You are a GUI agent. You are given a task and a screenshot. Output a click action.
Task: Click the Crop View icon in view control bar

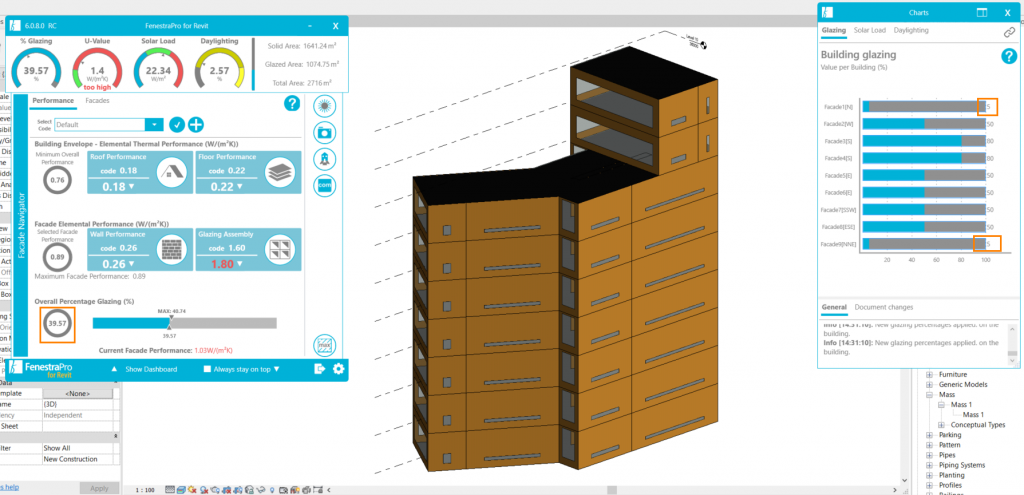(x=227, y=489)
